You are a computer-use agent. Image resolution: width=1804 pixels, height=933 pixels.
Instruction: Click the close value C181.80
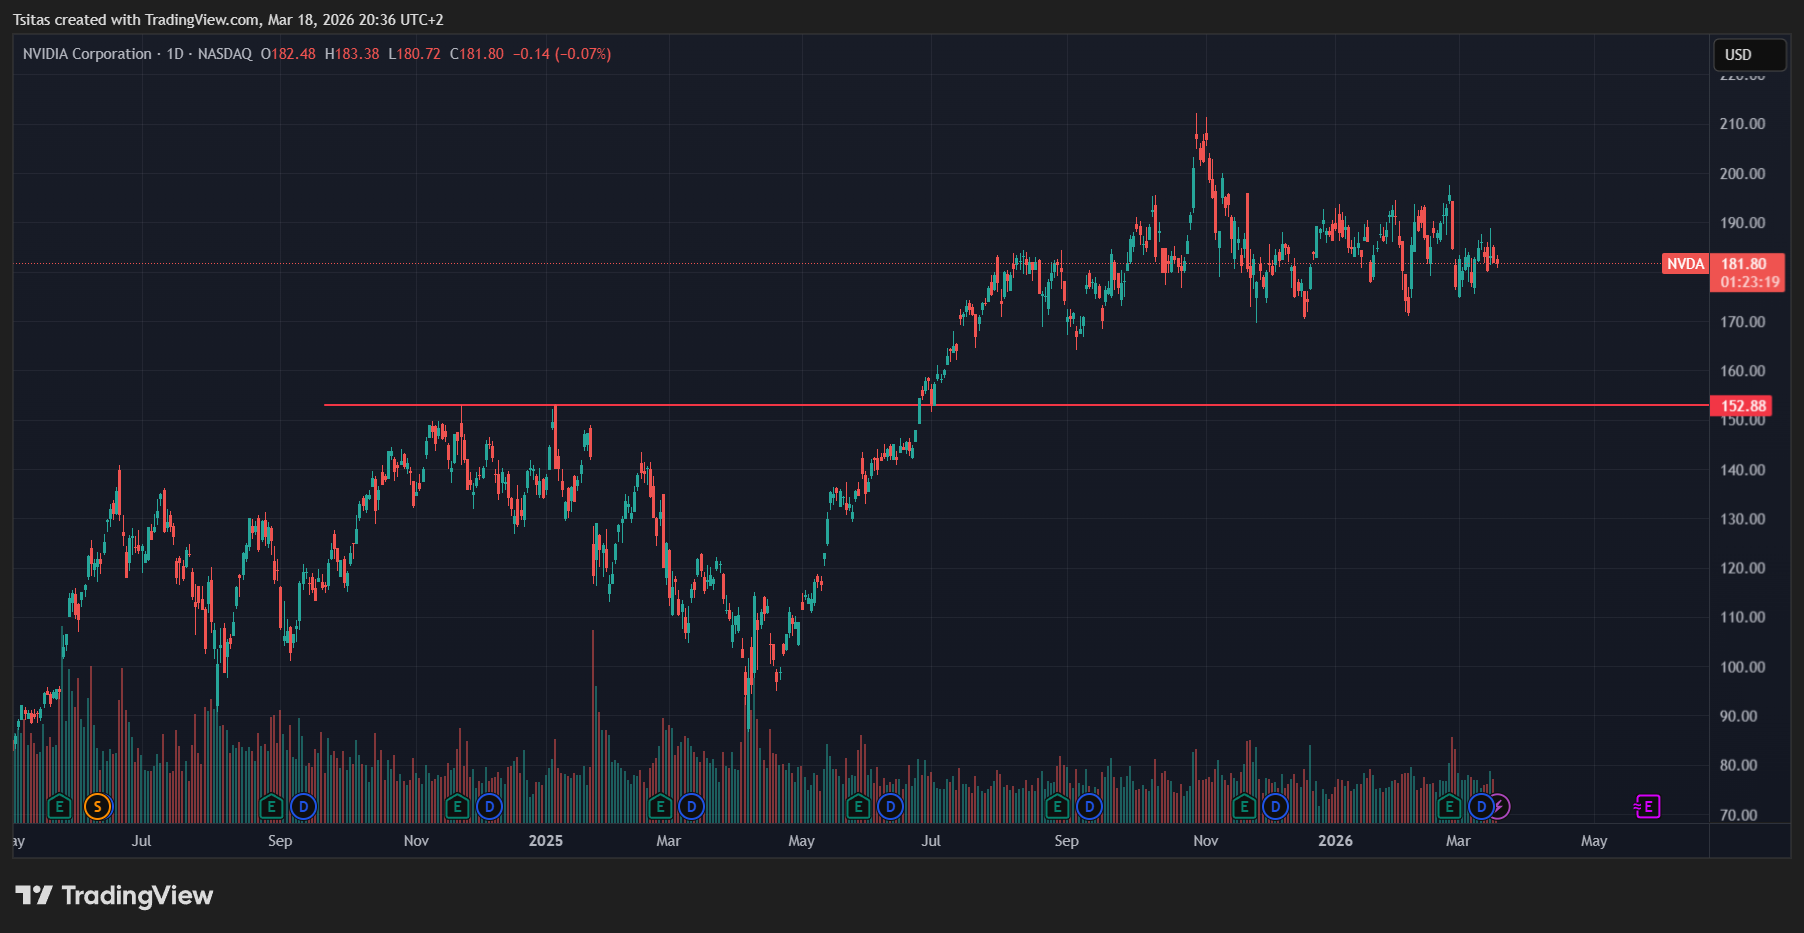coord(477,54)
